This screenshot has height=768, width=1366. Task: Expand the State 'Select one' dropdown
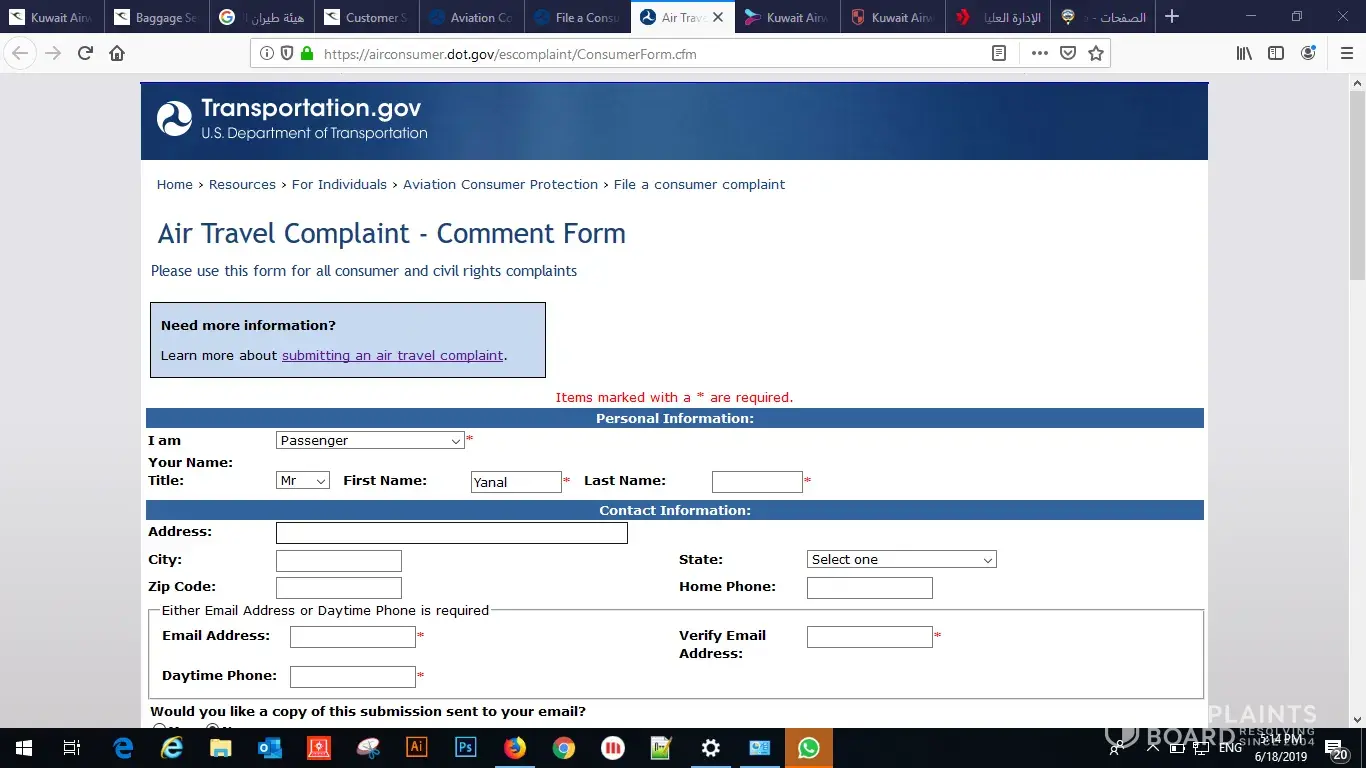click(901, 560)
